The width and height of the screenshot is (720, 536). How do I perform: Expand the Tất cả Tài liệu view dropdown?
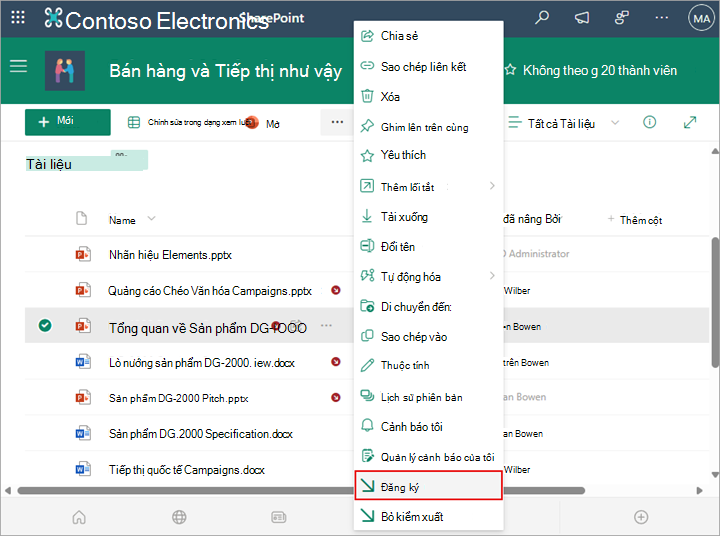click(x=615, y=123)
